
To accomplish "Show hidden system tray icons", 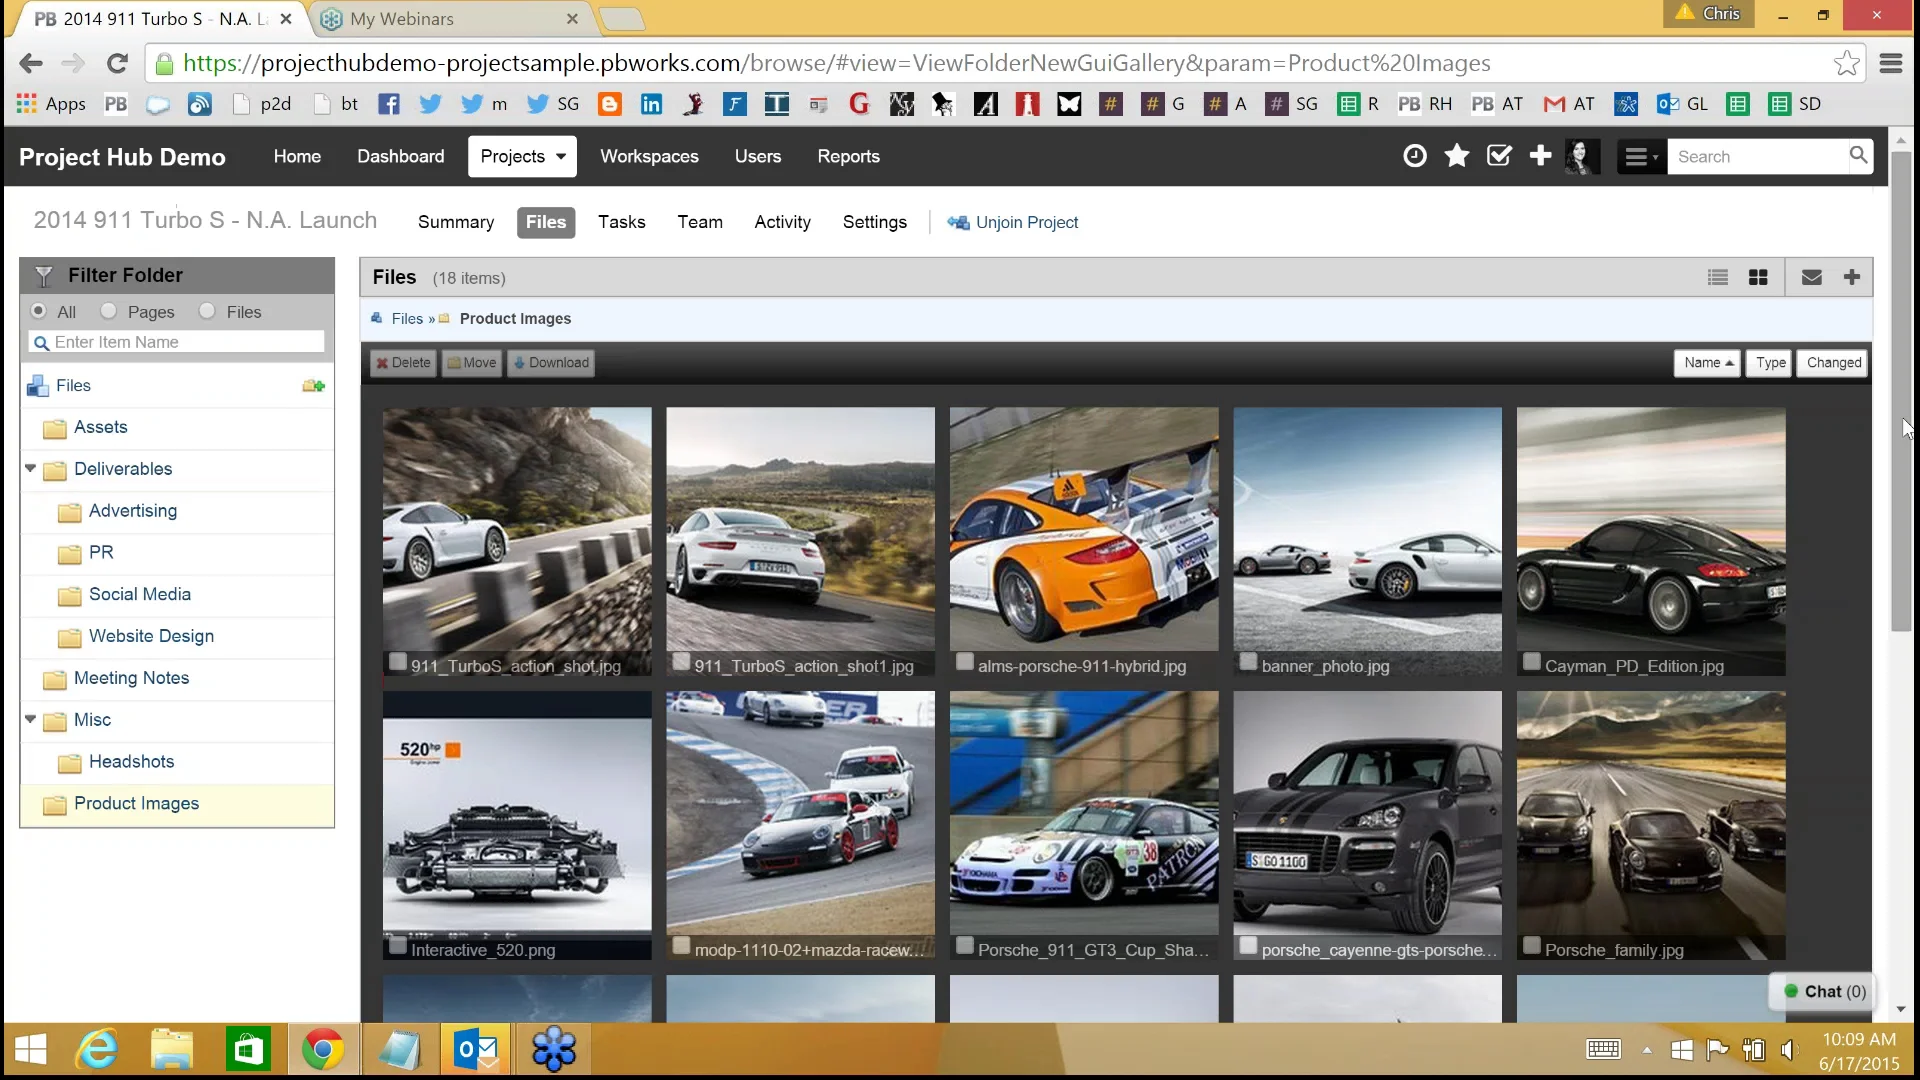I will point(1646,1050).
